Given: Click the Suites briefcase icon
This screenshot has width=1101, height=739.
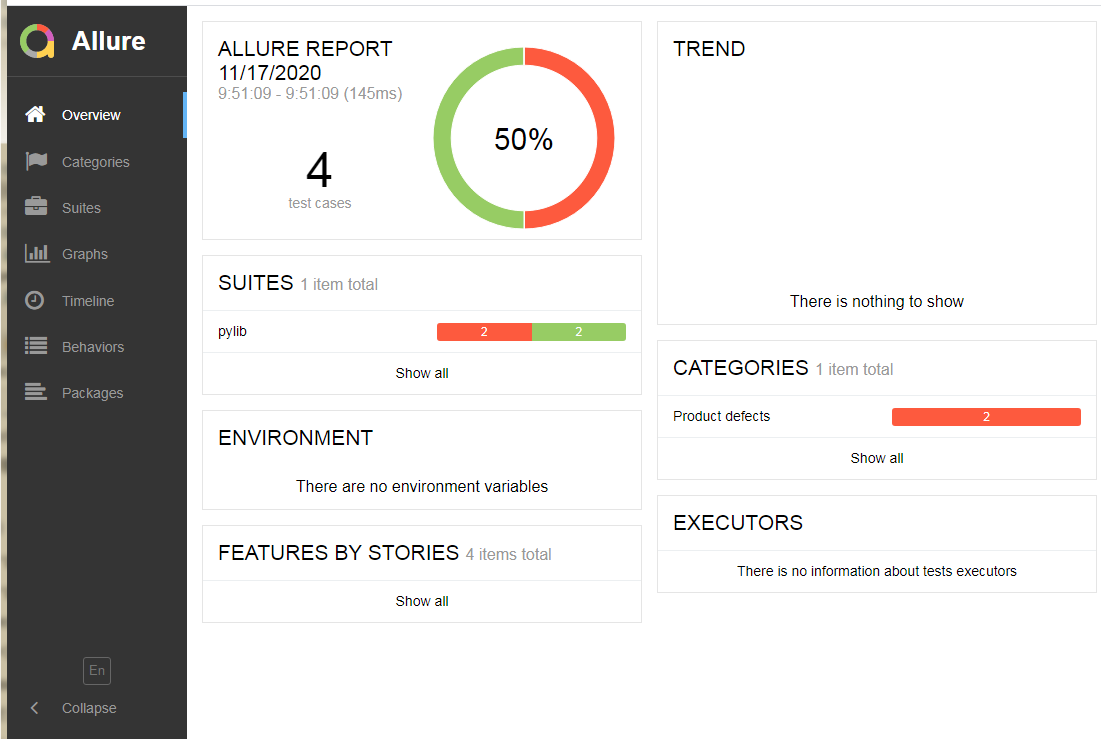Looking at the screenshot, I should tap(36, 207).
